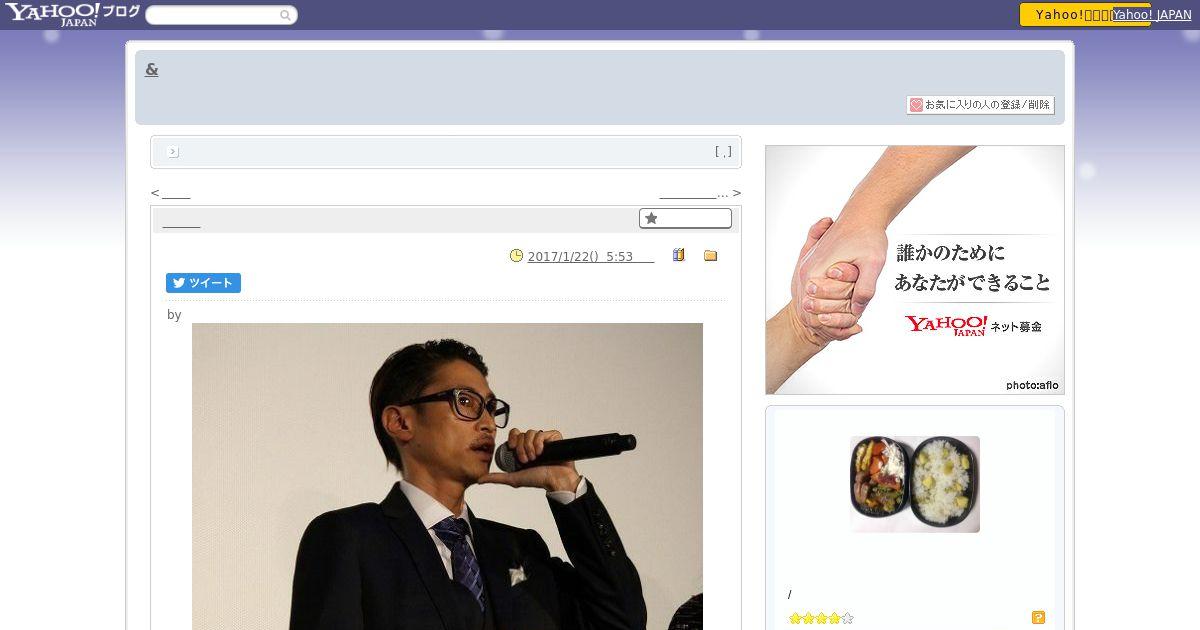
Task: Focus the blog search input field
Action: 212,15
